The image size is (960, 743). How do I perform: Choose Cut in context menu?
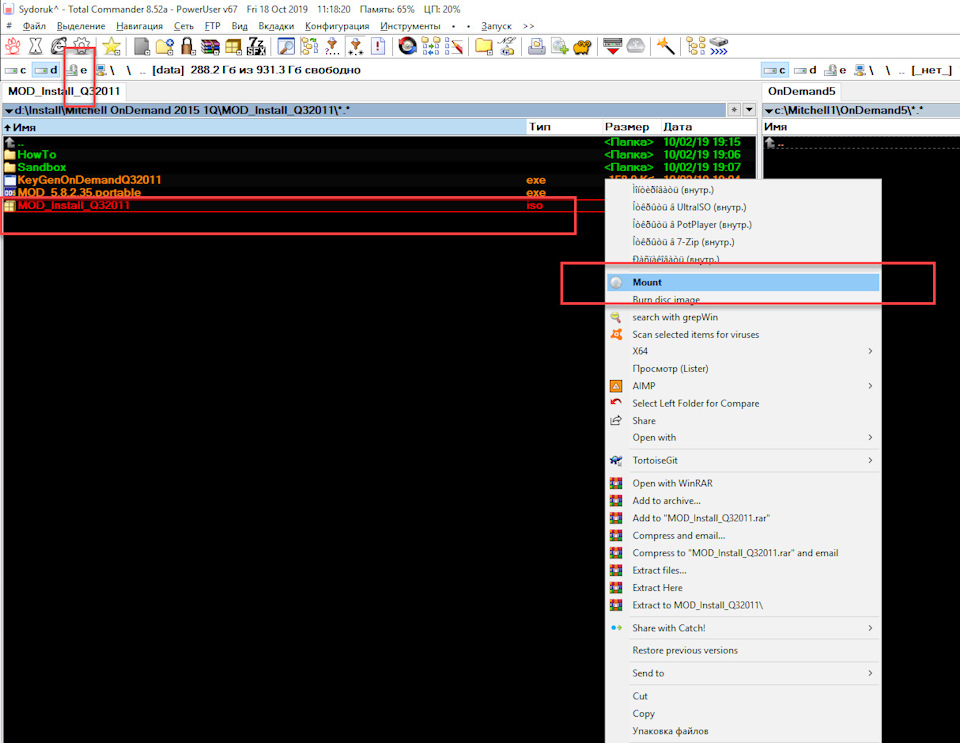(743, 696)
